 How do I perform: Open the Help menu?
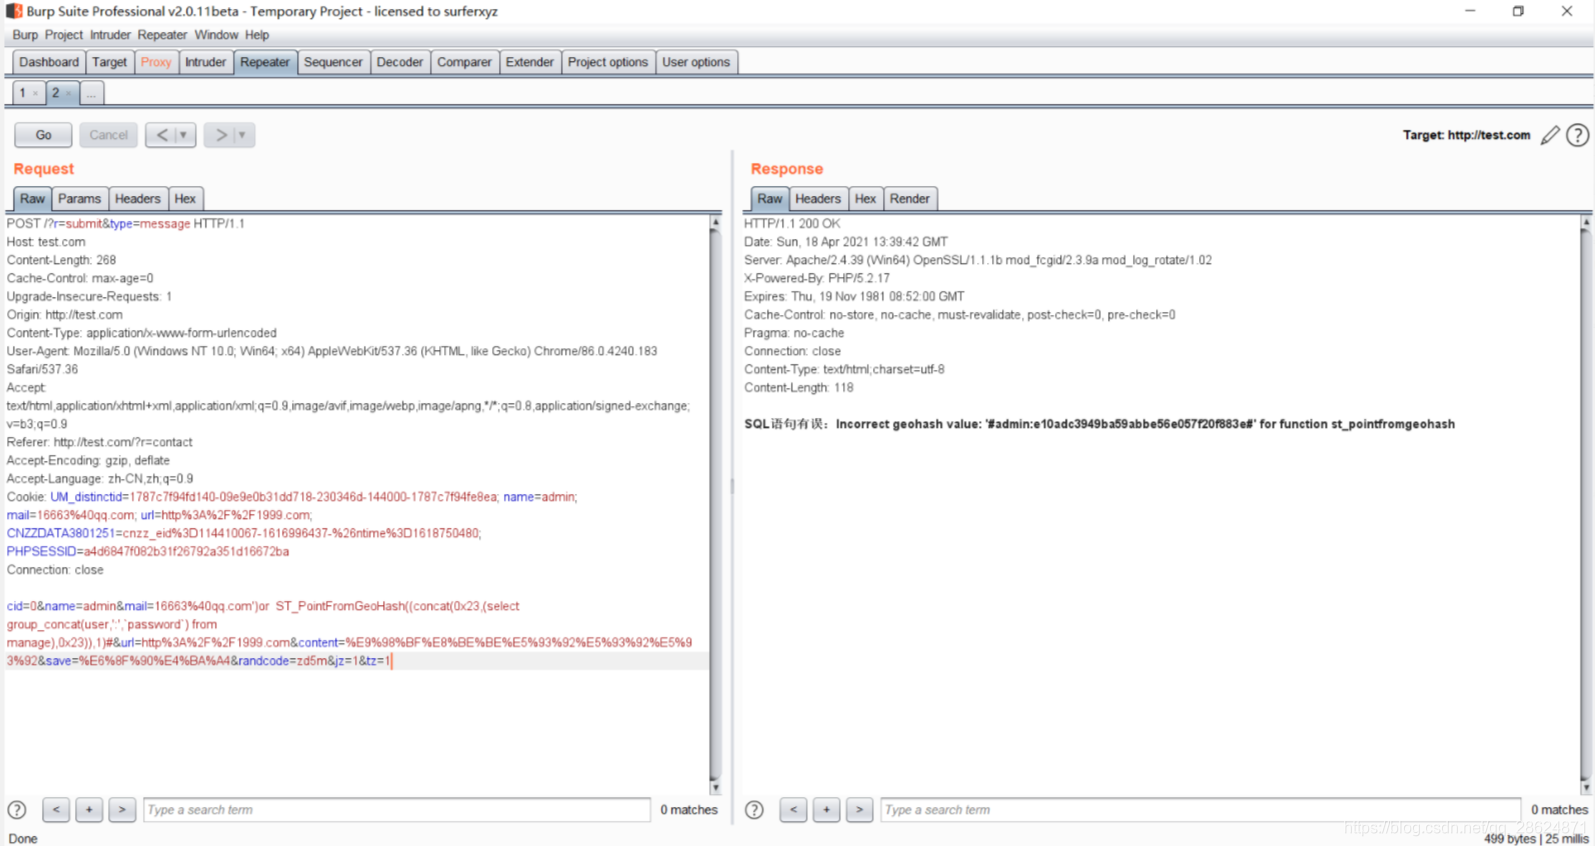[x=257, y=35]
